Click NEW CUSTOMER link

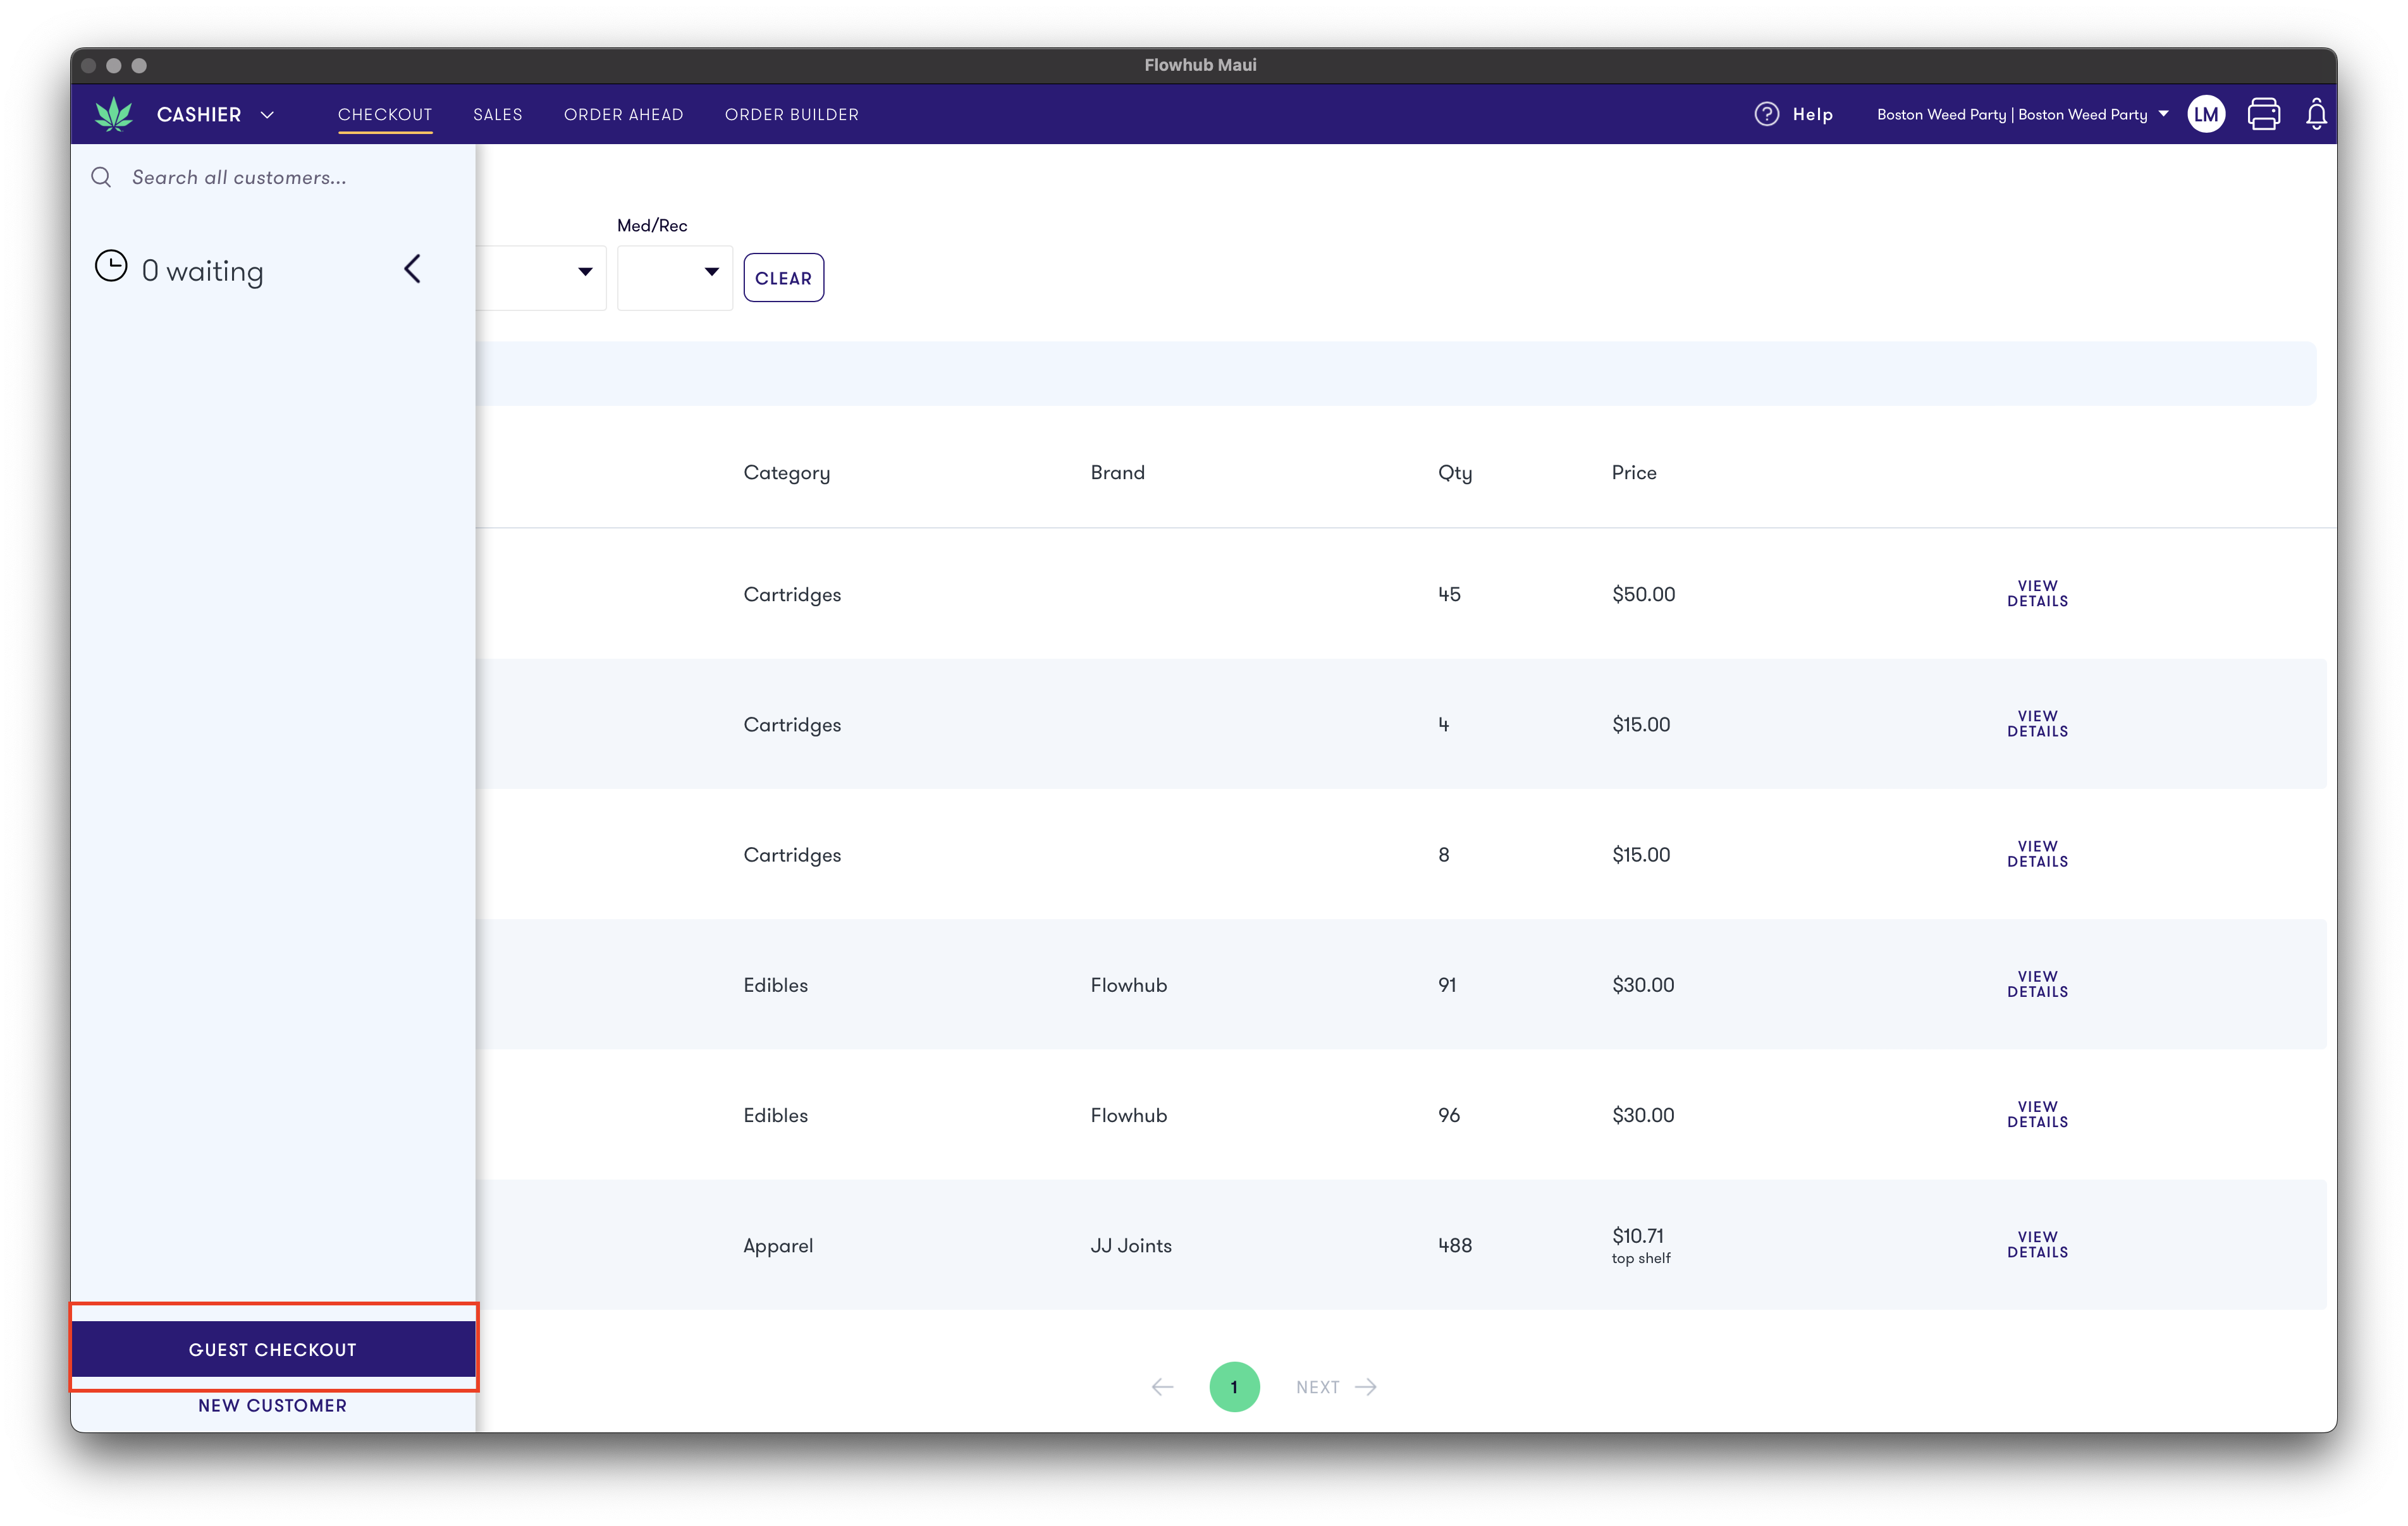(x=272, y=1403)
